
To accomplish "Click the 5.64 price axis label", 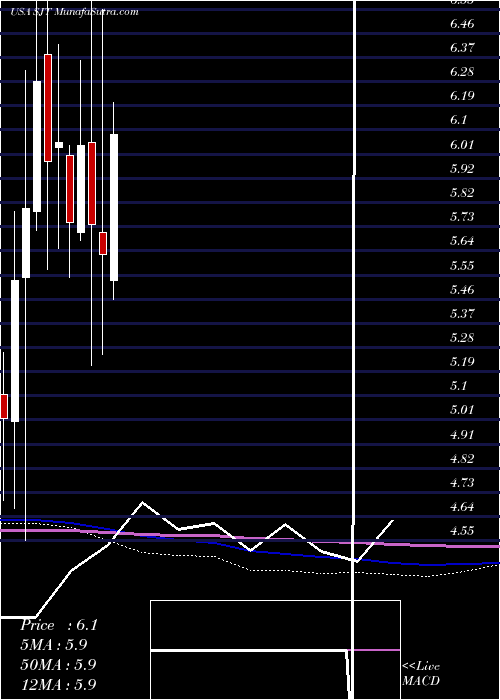I will click(x=462, y=241).
